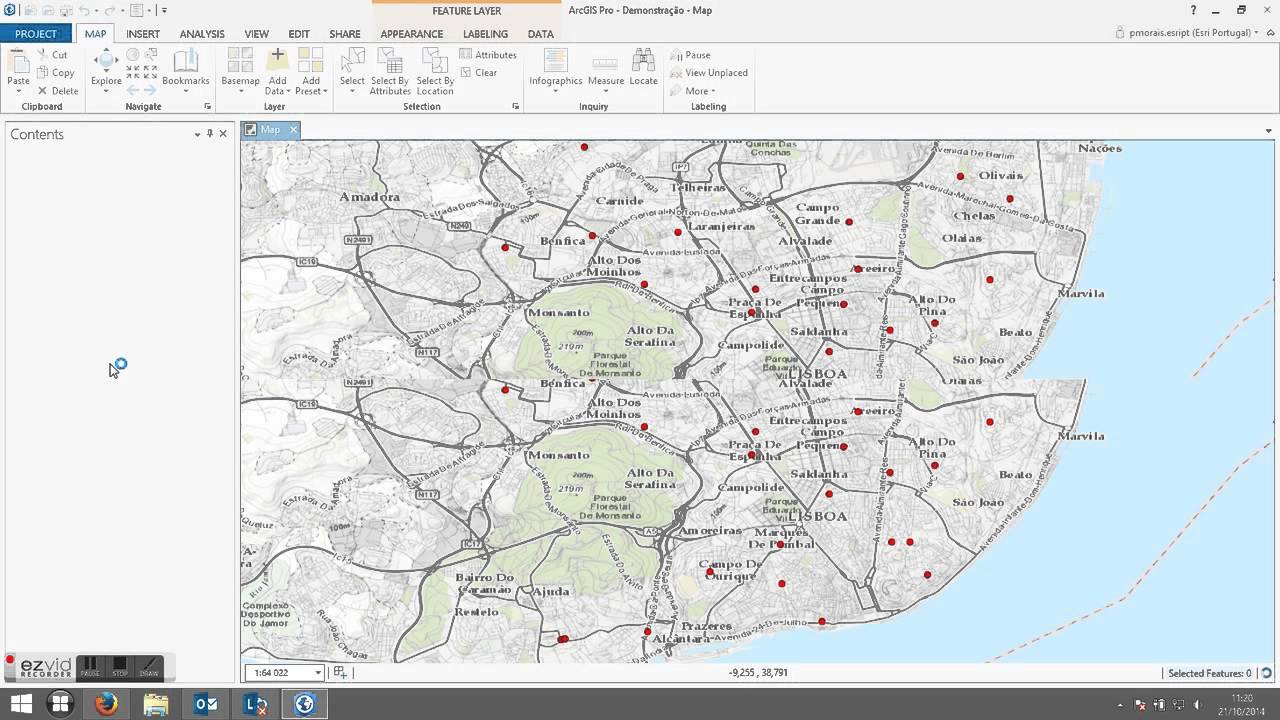Click the pmorais.esript sign-in account
The image size is (1280, 720).
click(1189, 33)
